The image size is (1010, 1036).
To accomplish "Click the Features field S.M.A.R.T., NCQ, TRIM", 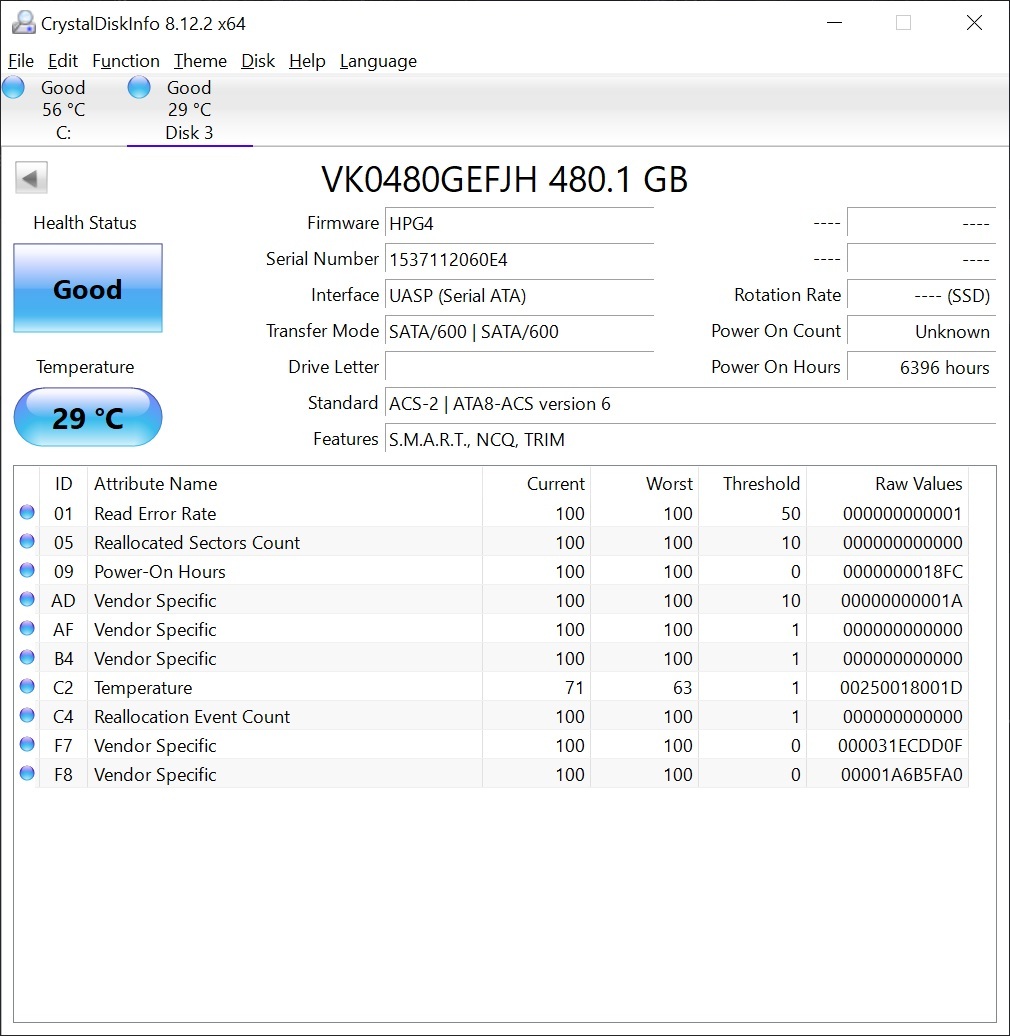I will (x=690, y=439).
